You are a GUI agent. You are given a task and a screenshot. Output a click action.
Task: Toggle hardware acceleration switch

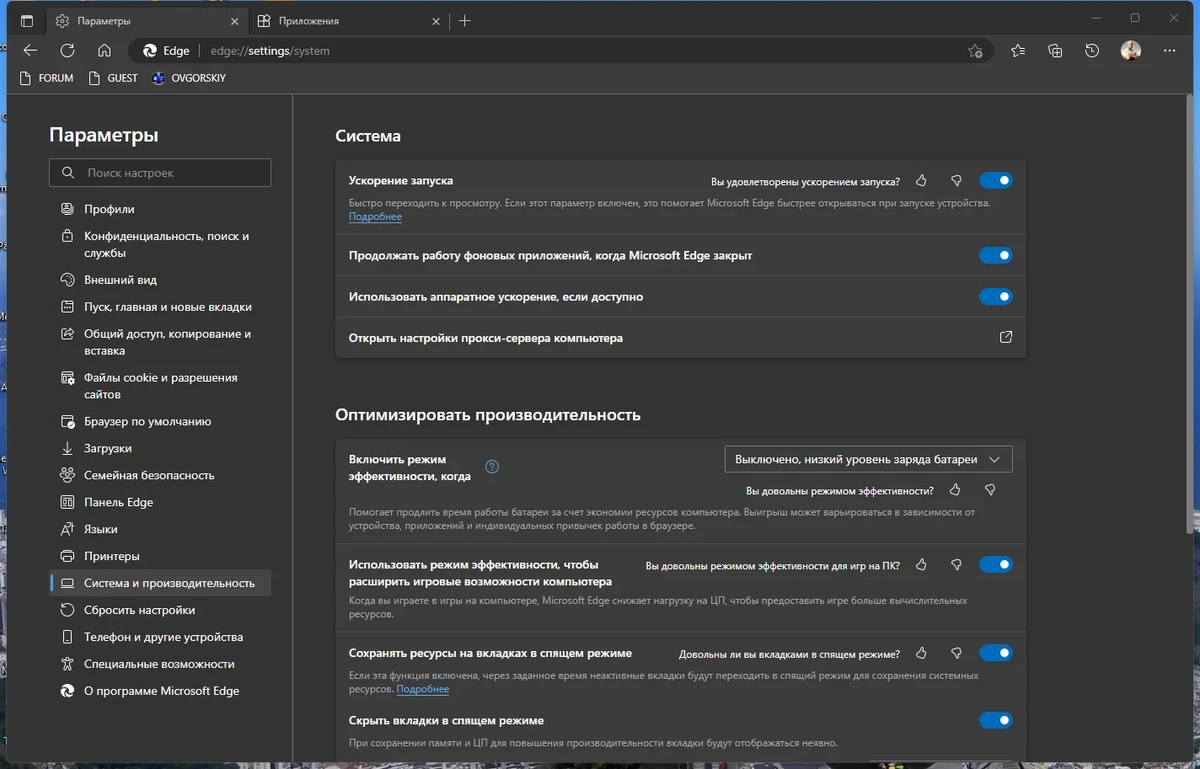pos(995,297)
